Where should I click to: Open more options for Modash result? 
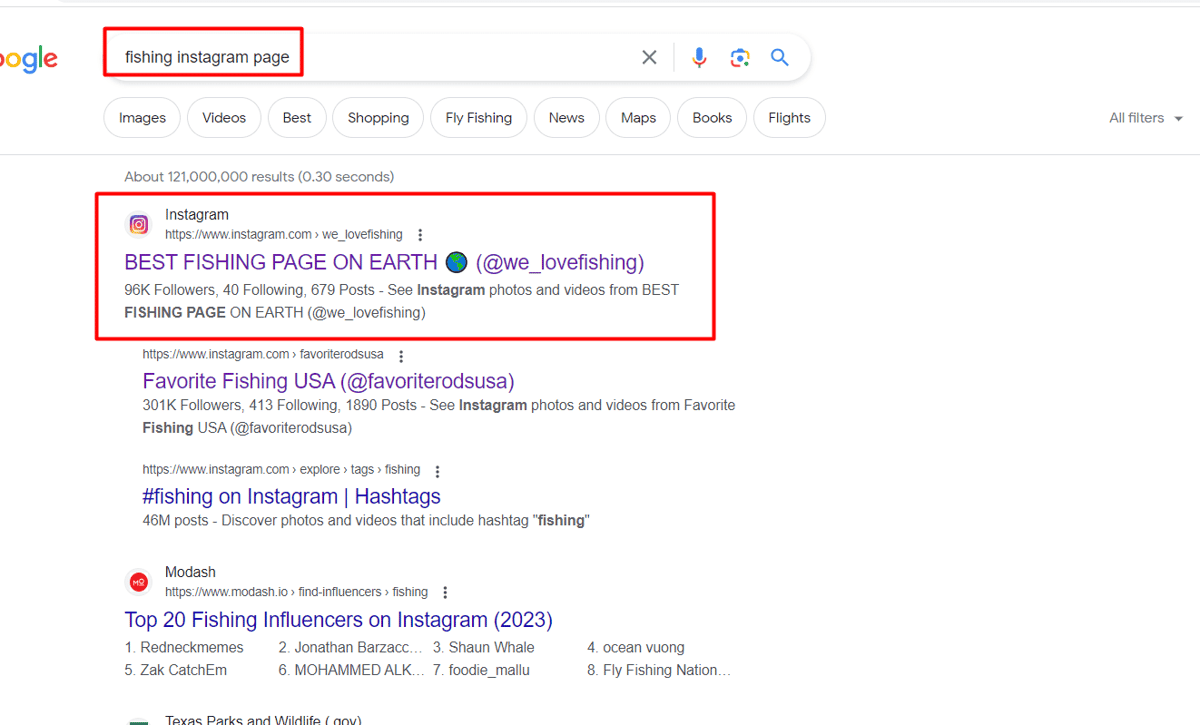point(445,593)
